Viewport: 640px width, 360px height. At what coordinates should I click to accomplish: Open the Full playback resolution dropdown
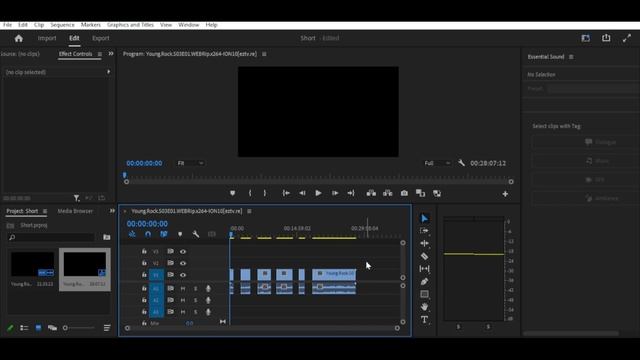coord(438,163)
